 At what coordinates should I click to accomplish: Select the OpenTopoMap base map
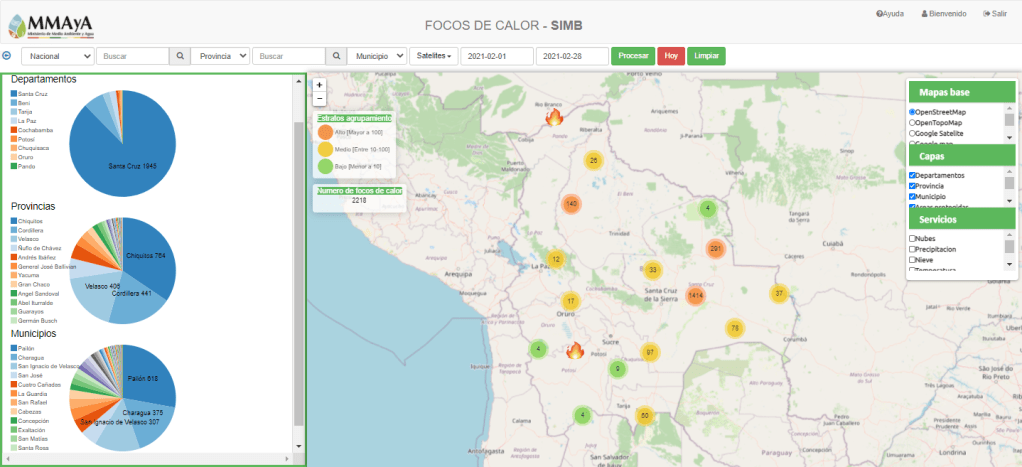click(x=912, y=122)
